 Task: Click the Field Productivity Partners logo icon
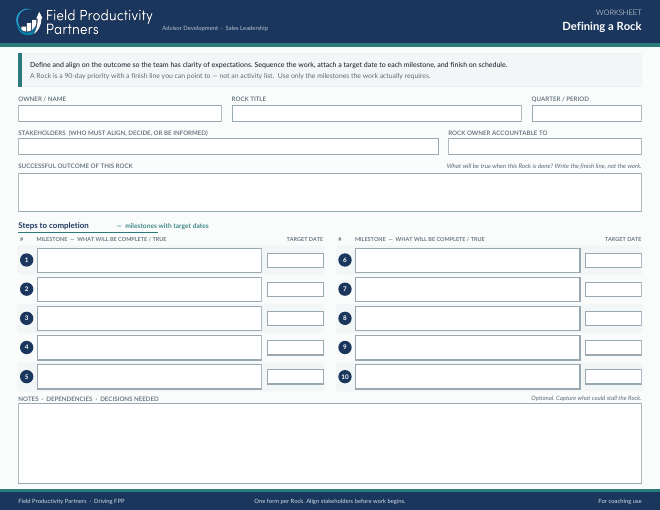click(29, 22)
